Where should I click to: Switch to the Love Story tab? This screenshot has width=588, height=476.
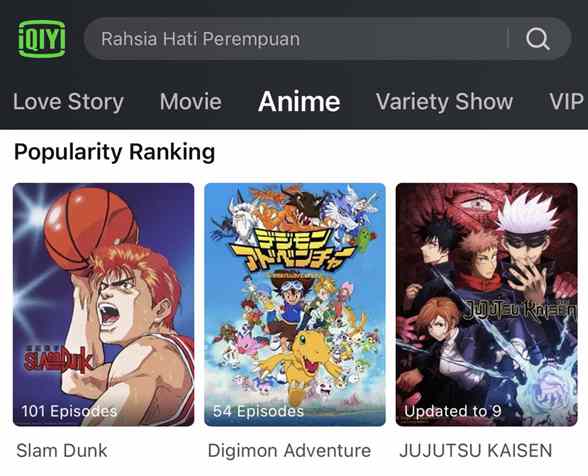click(x=68, y=102)
